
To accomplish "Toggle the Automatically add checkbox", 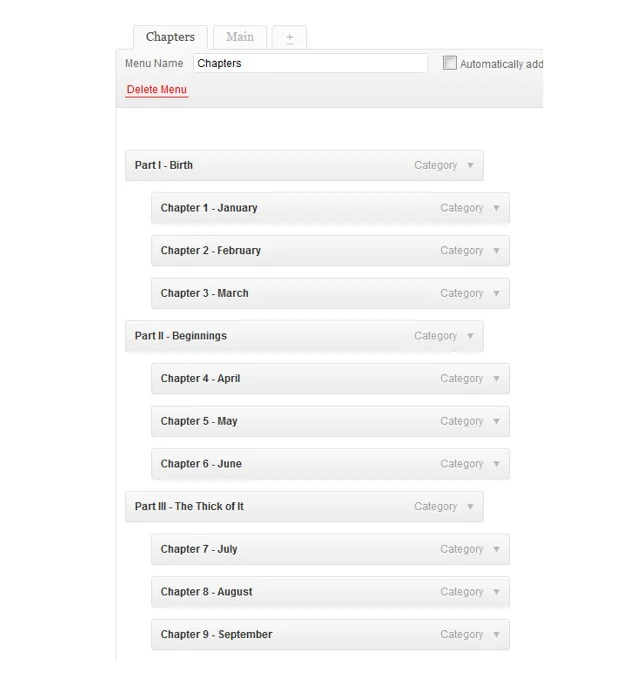I will point(450,63).
